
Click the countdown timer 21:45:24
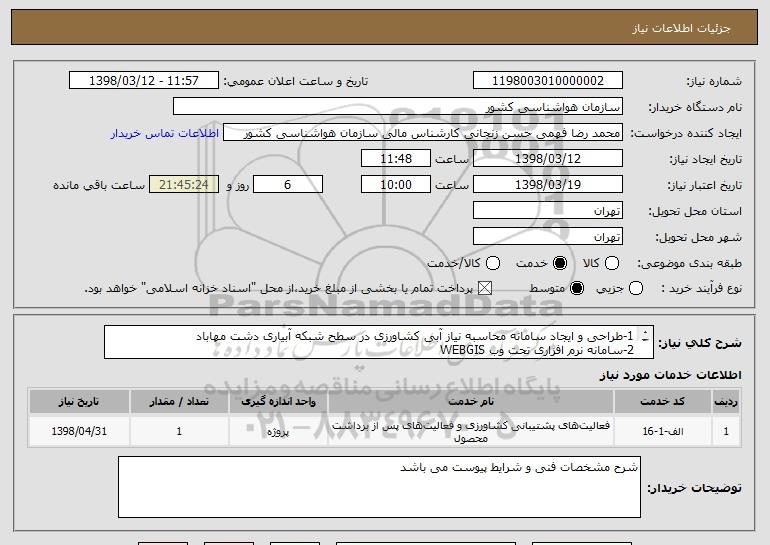(184, 185)
